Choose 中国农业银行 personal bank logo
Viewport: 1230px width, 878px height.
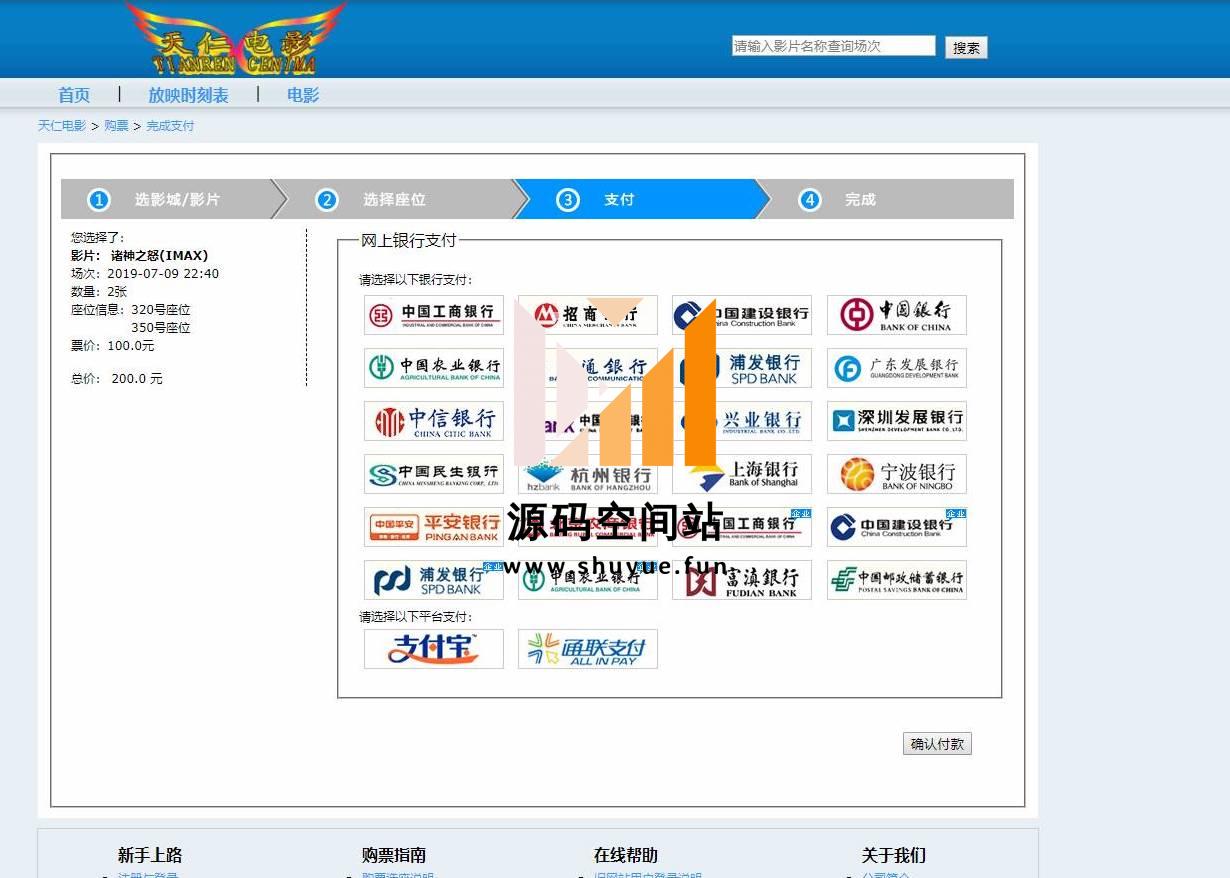434,368
